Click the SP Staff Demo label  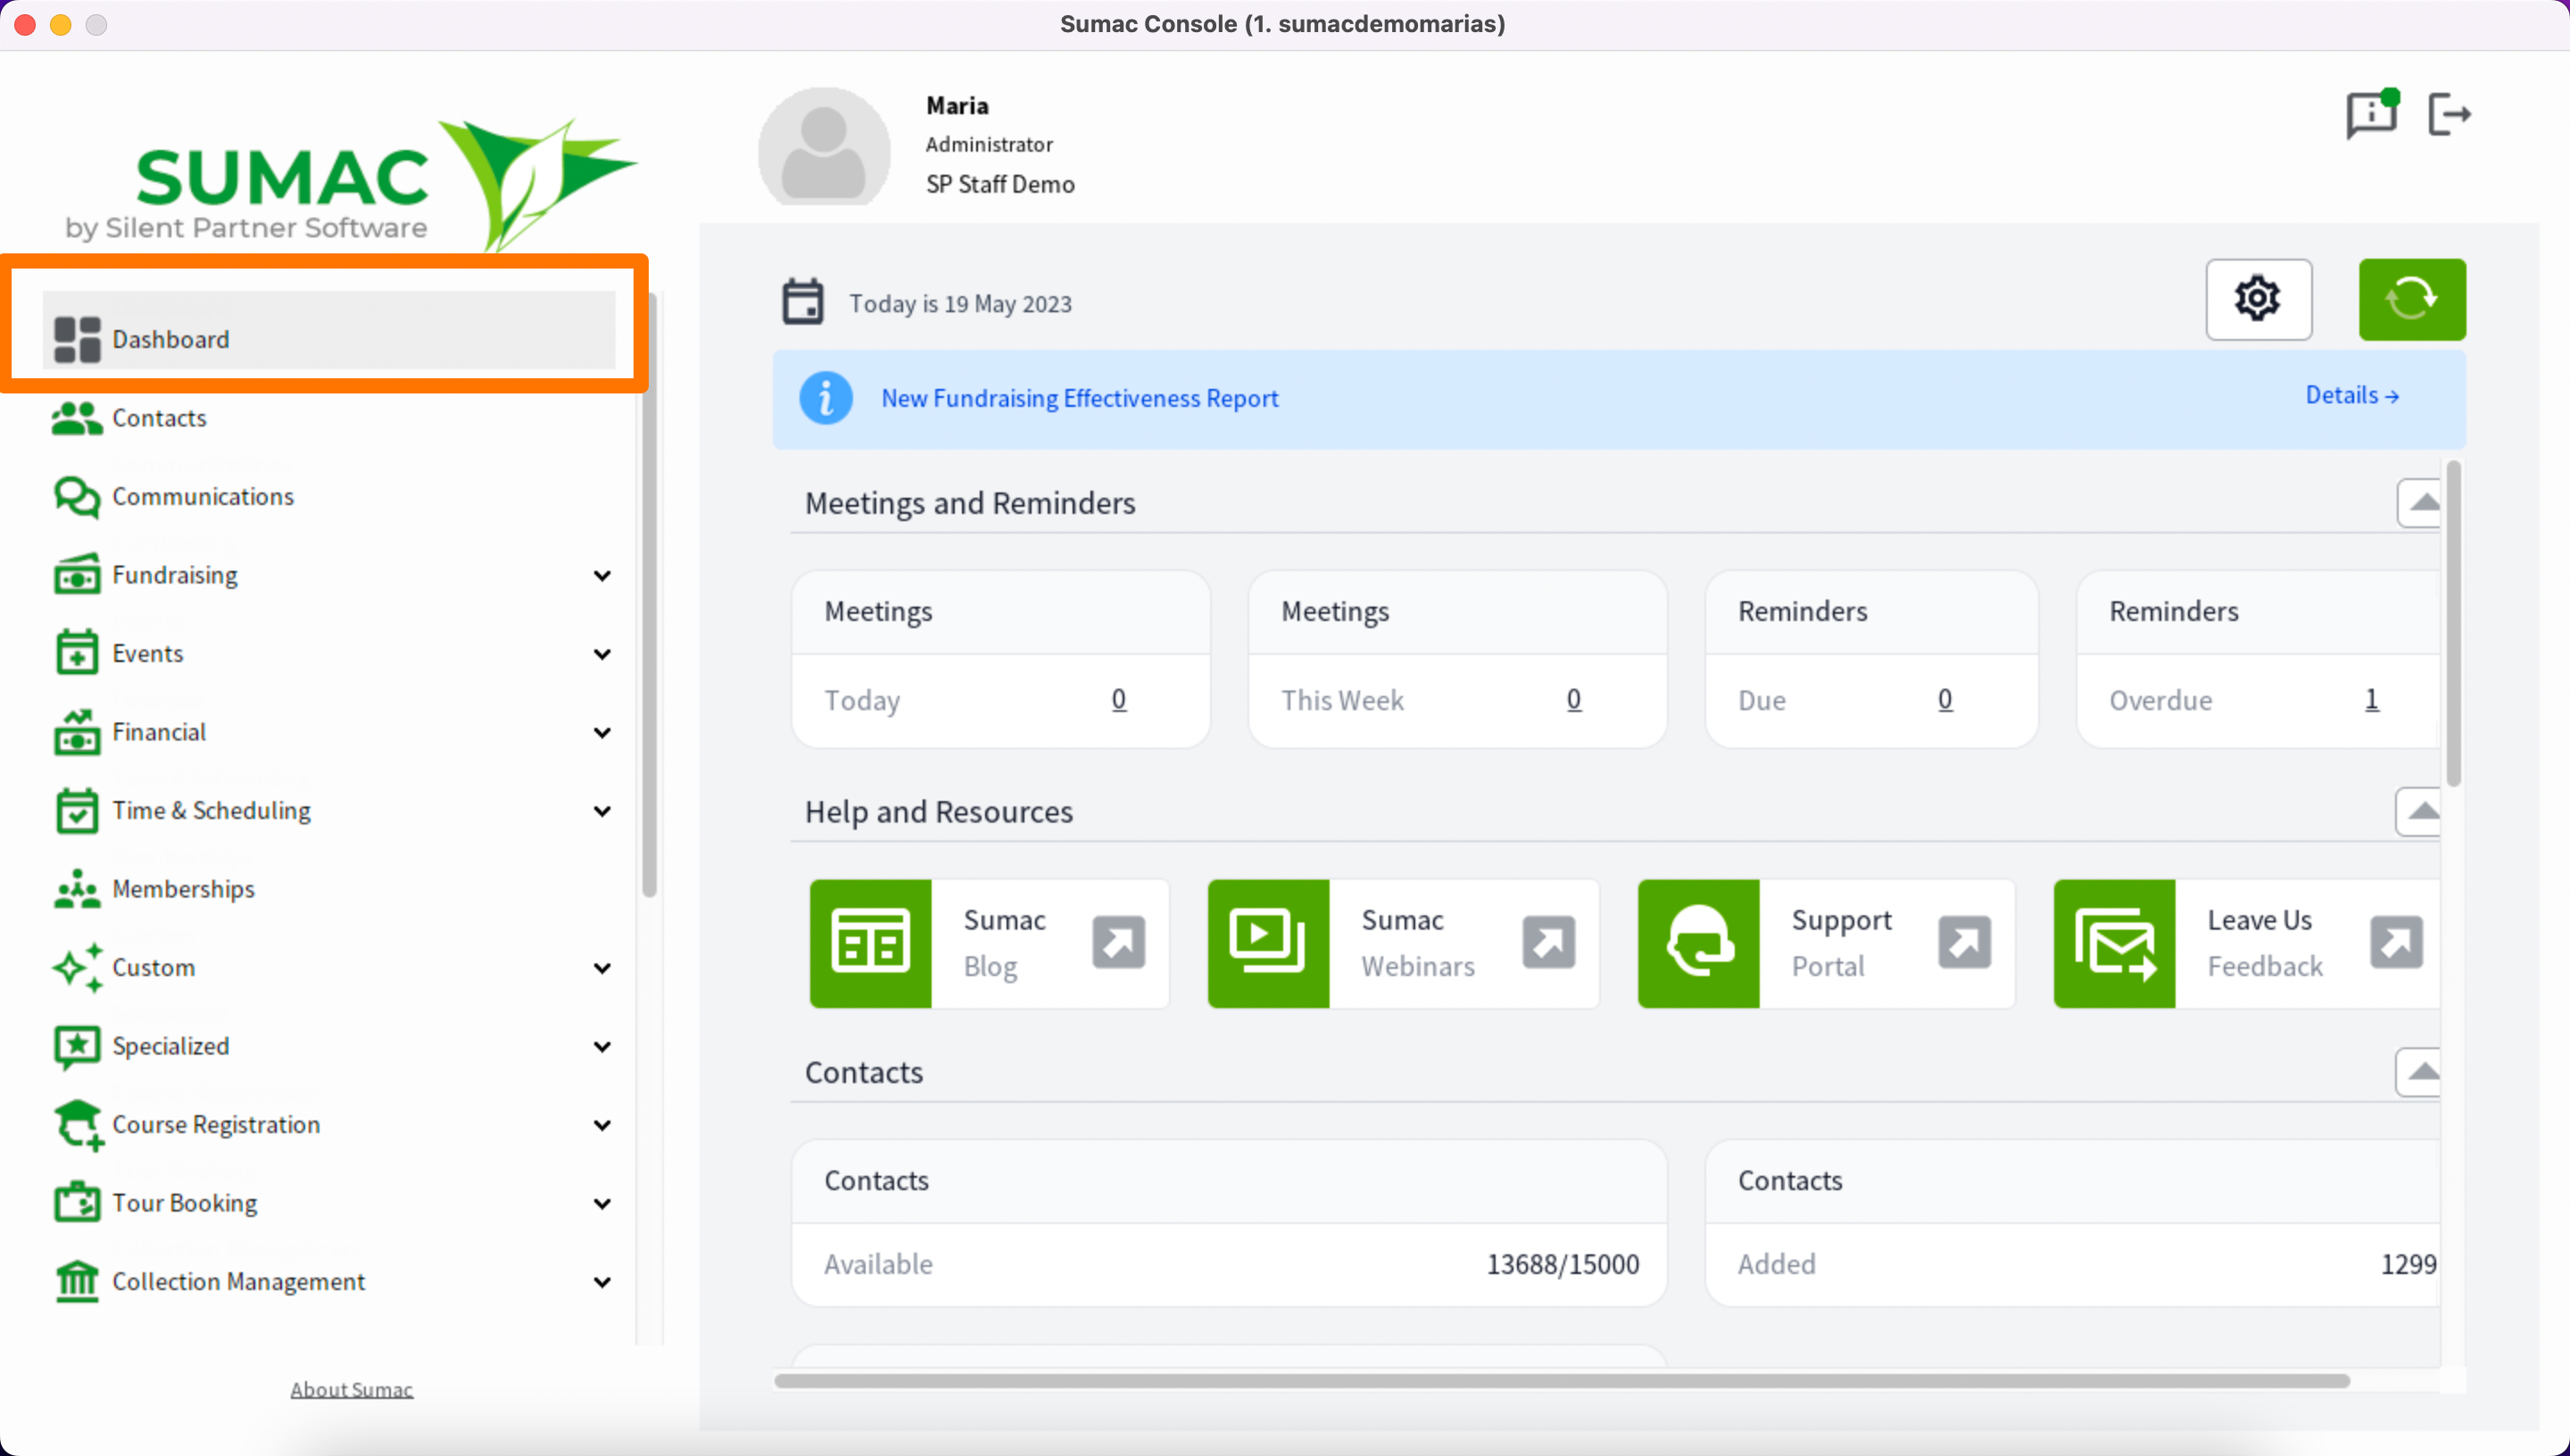click(1000, 184)
